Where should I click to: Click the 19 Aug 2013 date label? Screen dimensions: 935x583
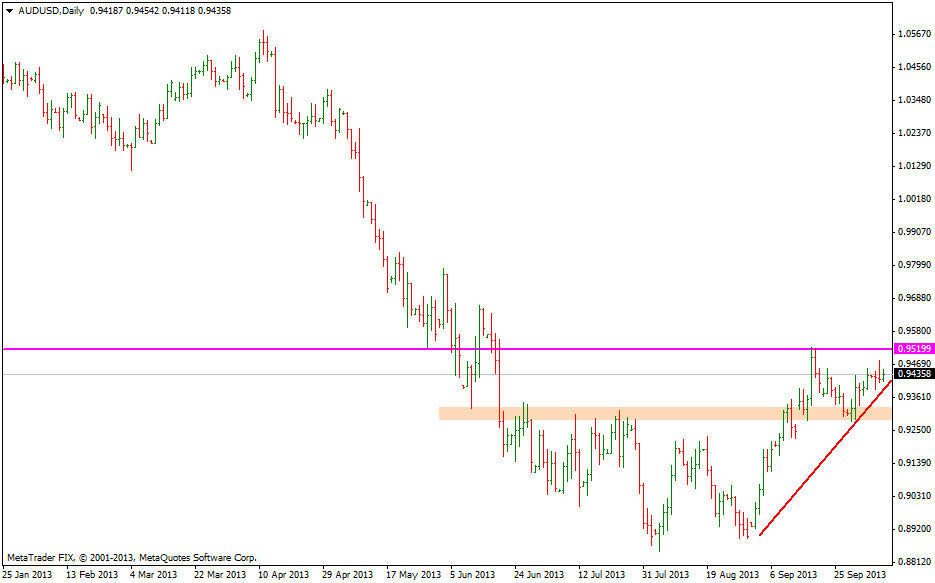click(729, 575)
